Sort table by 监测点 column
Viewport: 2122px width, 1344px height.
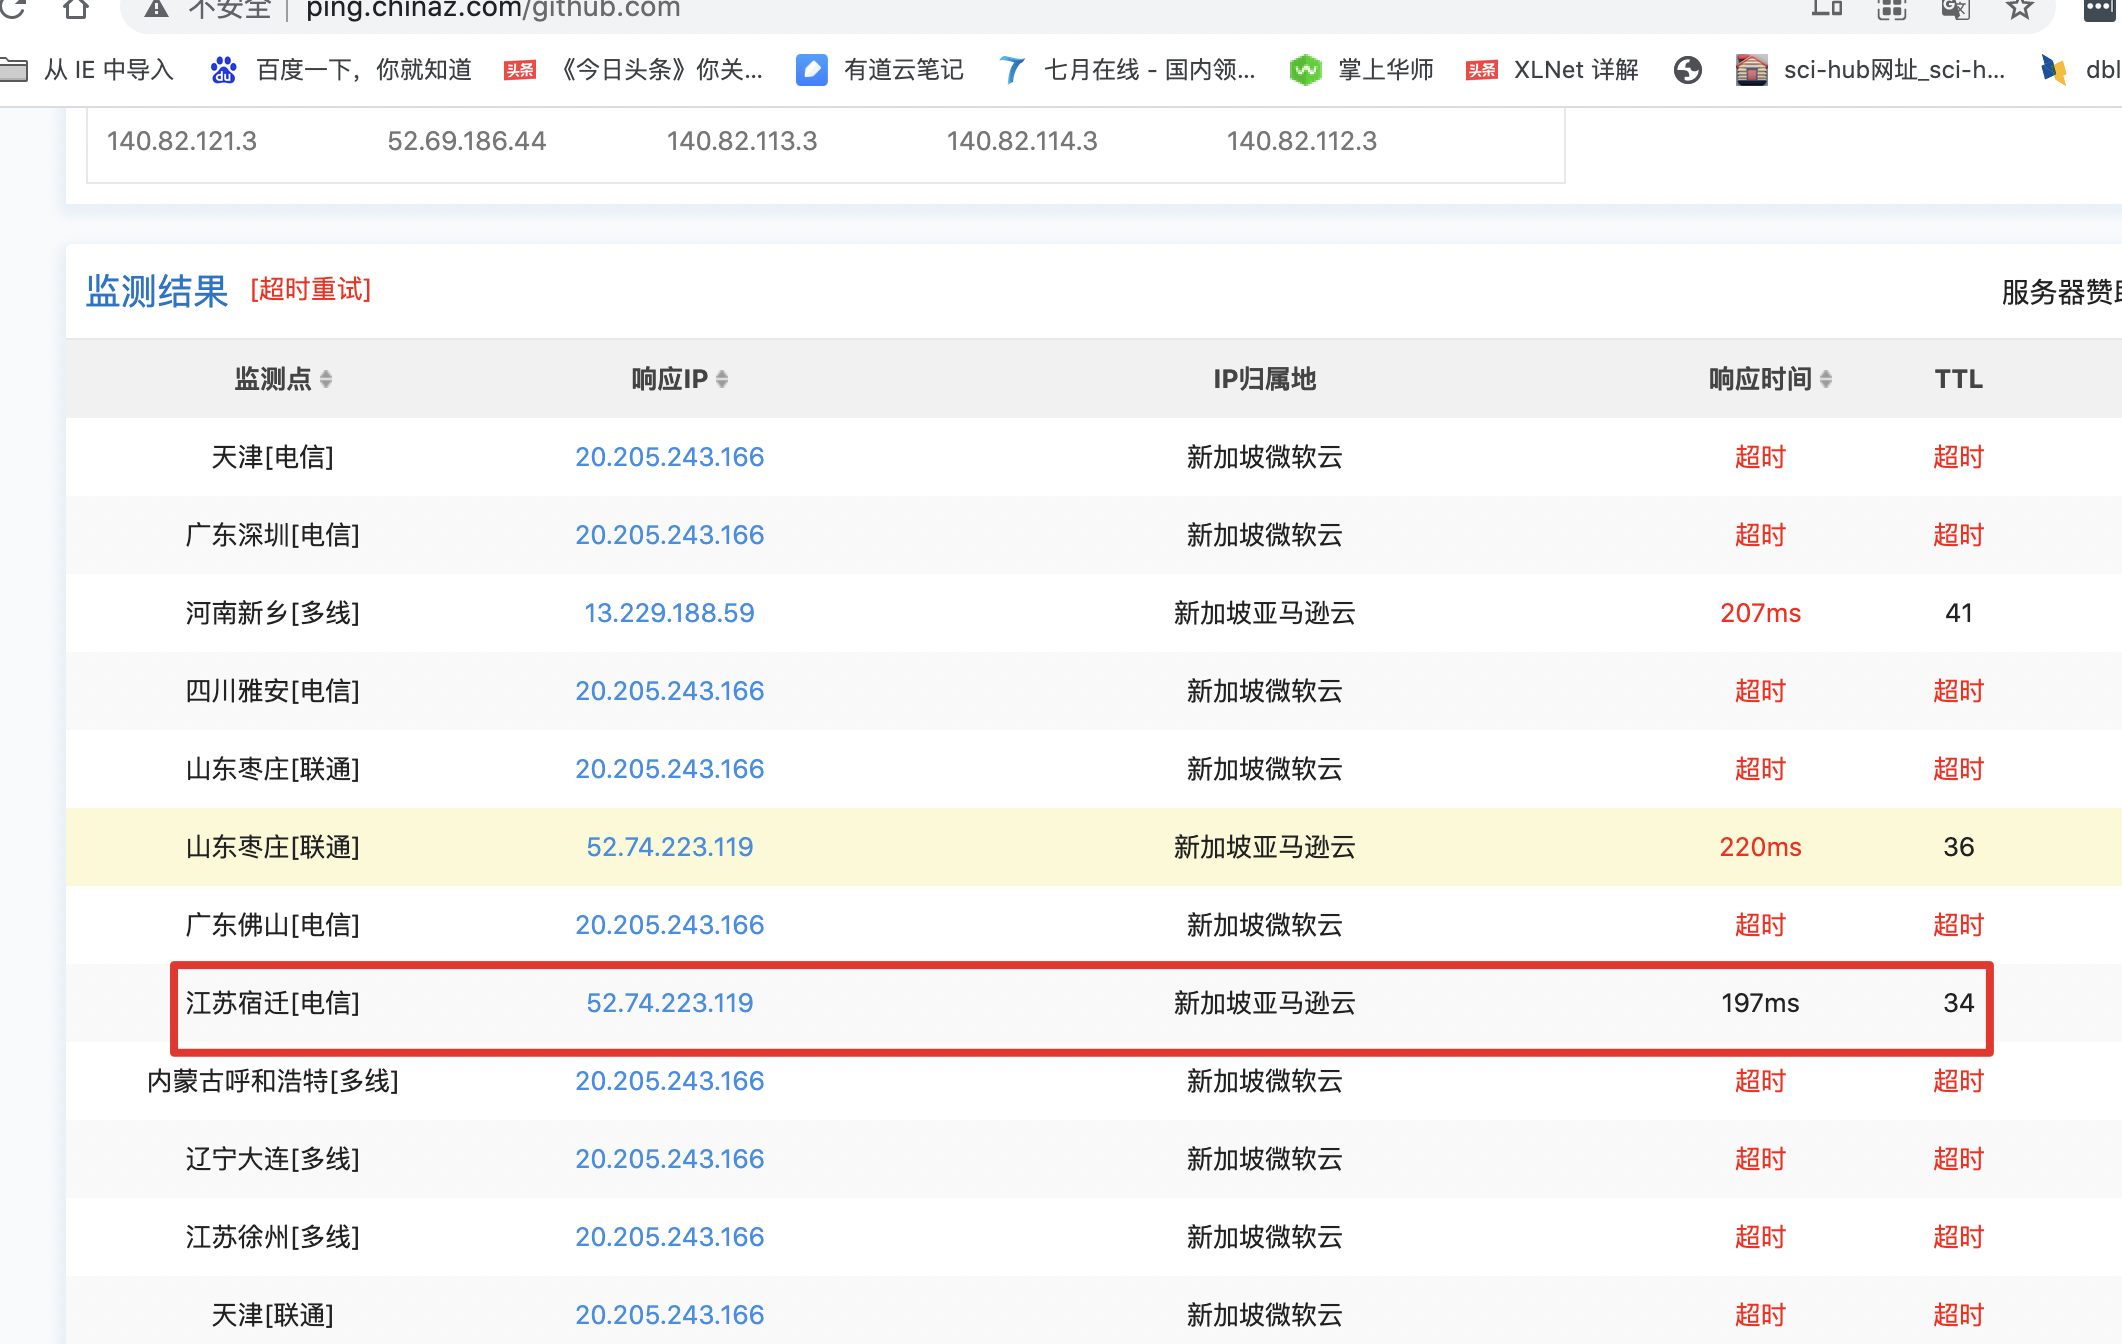(x=283, y=379)
